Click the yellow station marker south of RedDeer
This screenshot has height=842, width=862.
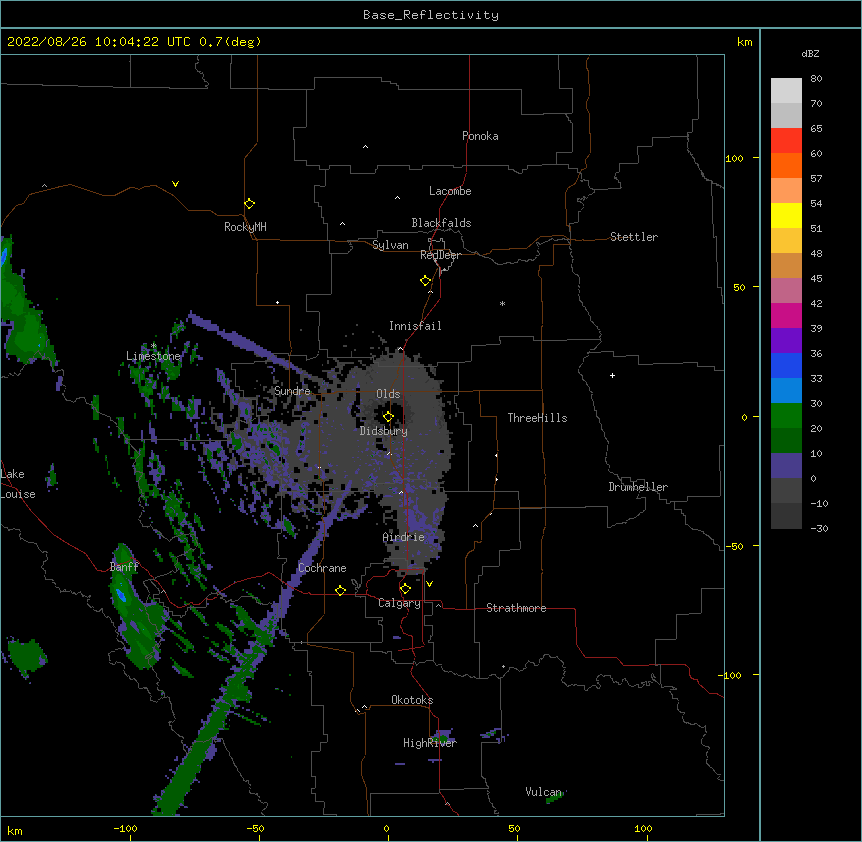[425, 281]
